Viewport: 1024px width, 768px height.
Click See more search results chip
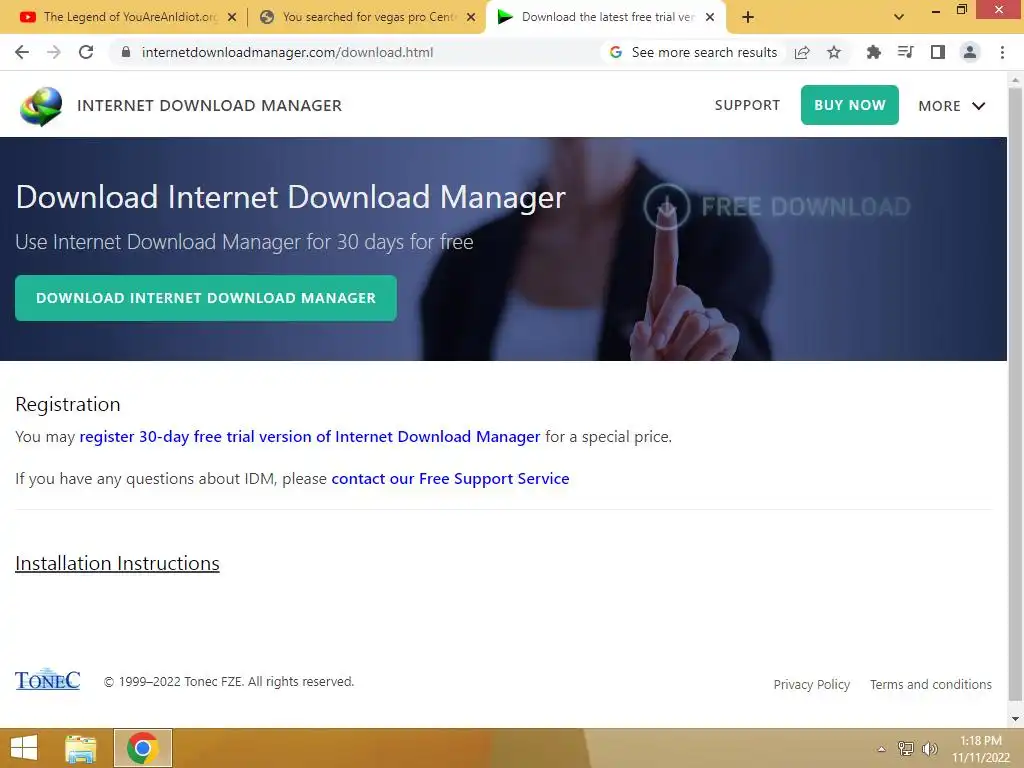[694, 52]
